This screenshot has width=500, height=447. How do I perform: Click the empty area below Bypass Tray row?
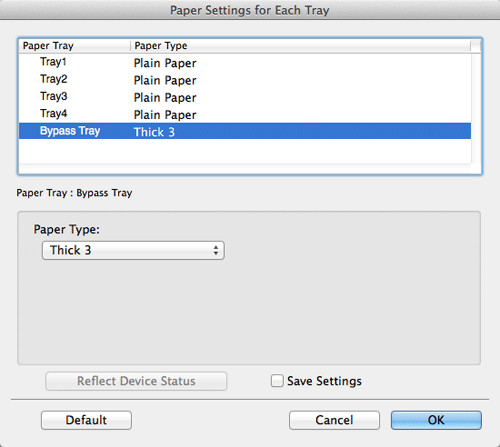(245, 151)
